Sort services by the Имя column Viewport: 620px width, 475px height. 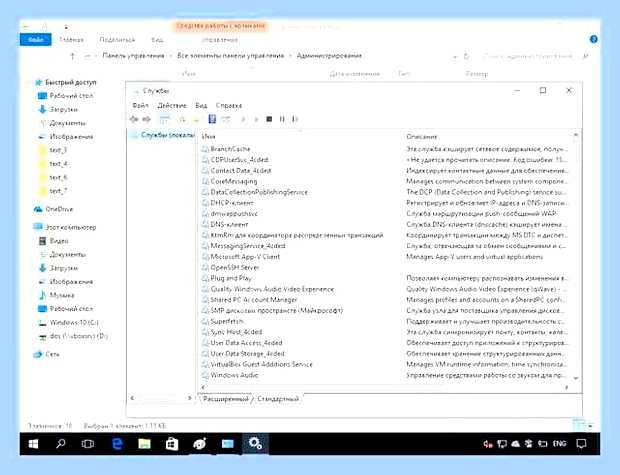208,136
